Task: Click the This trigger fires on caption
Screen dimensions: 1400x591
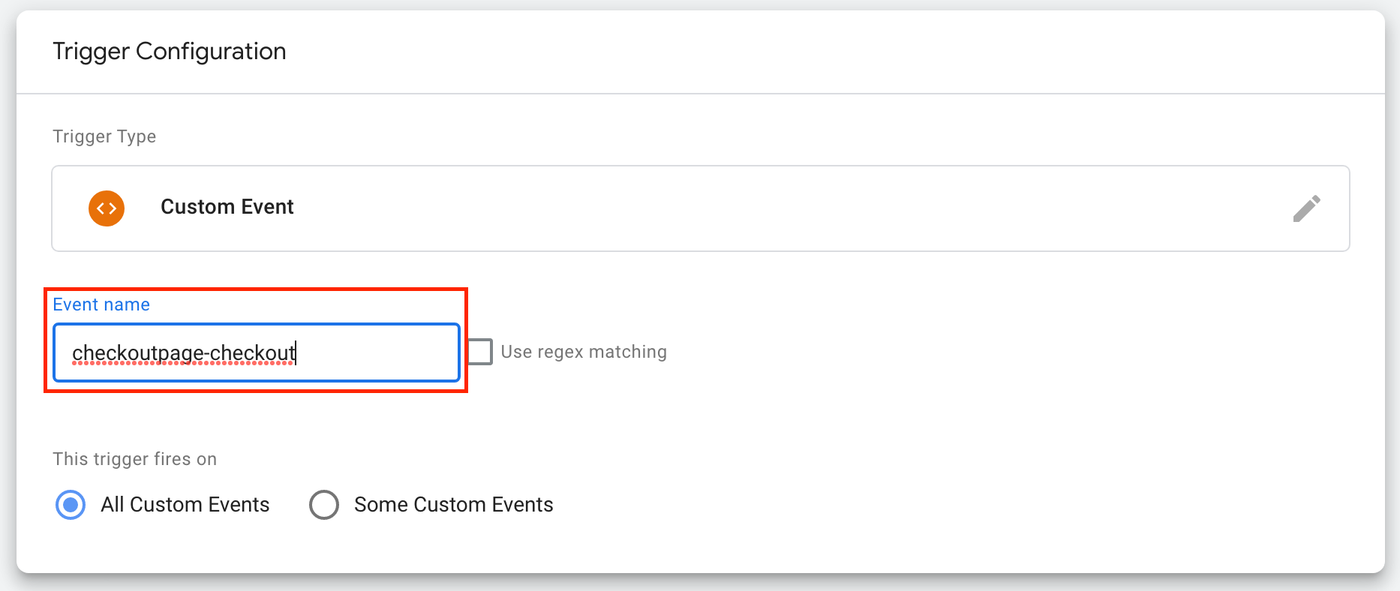Action: (x=134, y=460)
